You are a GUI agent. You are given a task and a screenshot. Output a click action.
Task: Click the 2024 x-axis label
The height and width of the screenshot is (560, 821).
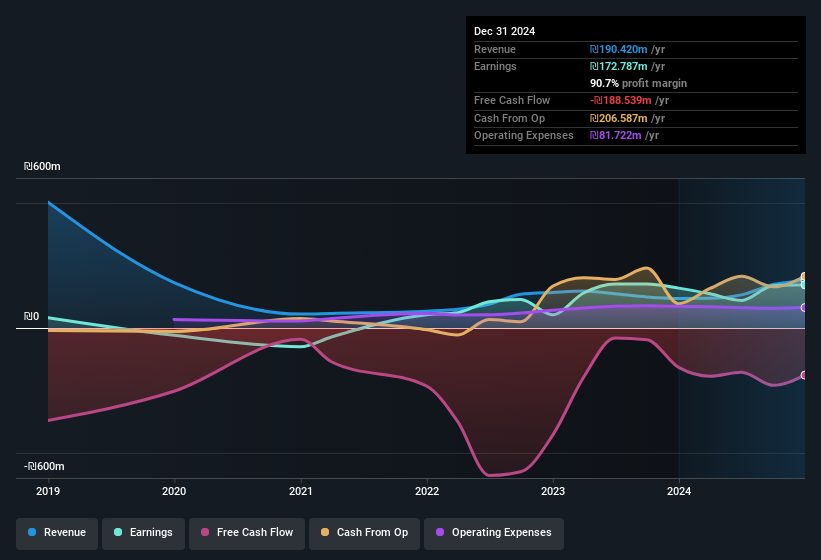coord(679,491)
